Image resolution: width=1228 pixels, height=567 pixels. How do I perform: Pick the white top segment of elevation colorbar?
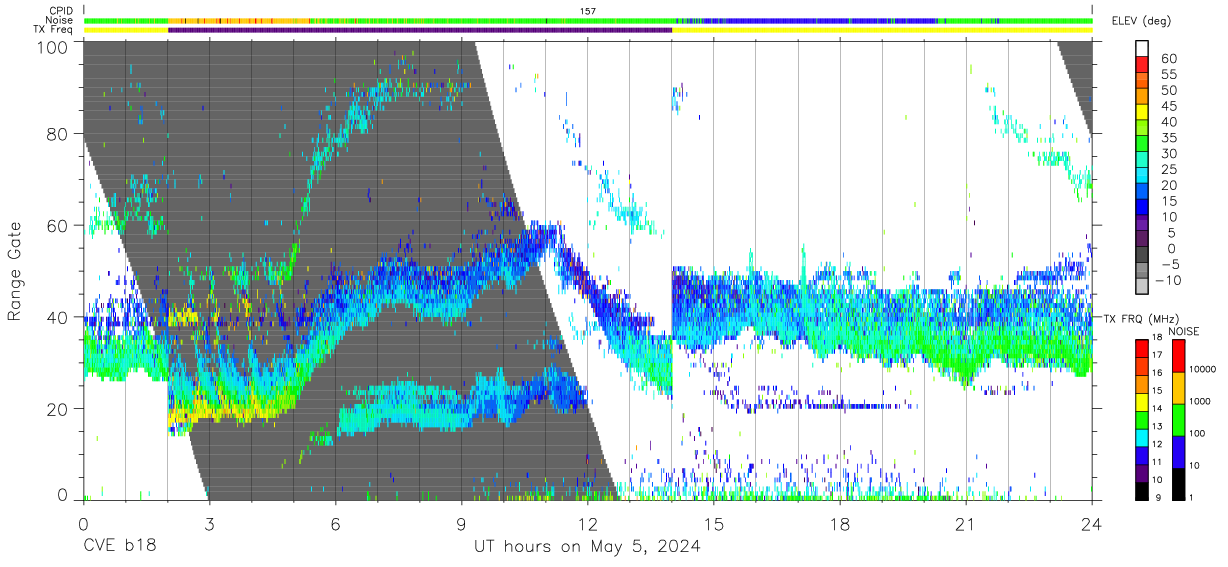pyautogui.click(x=1144, y=49)
